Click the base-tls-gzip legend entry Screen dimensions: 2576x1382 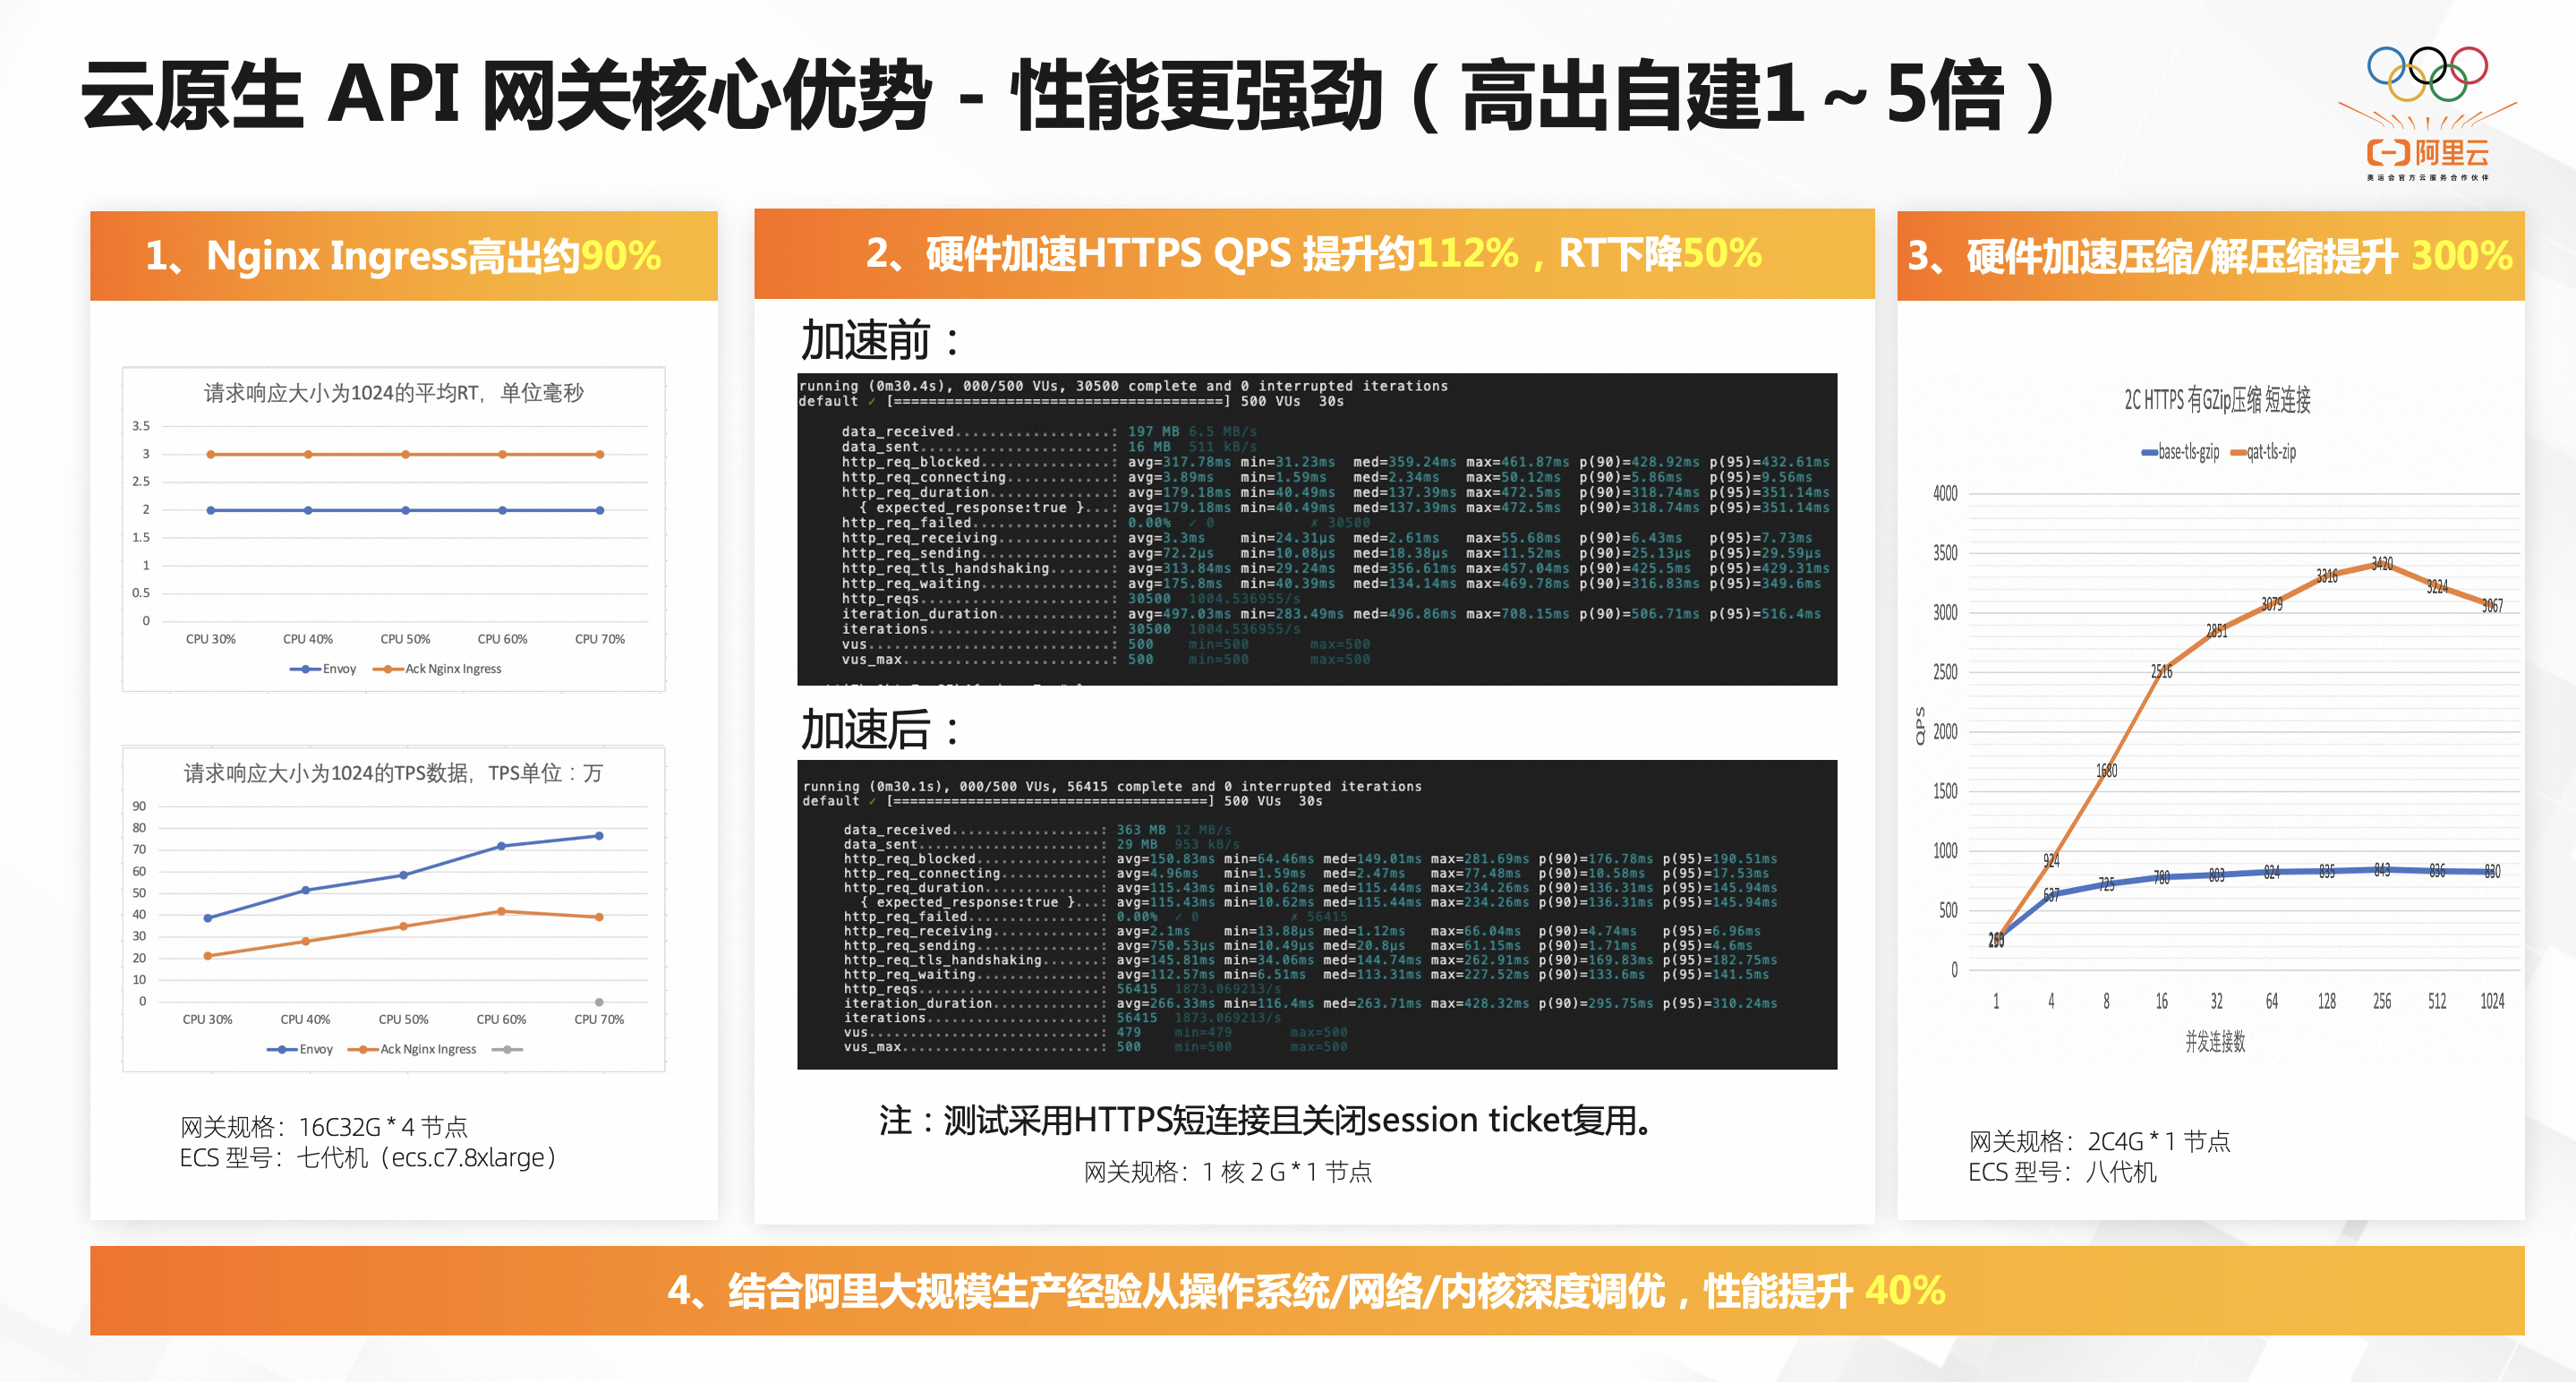[2180, 452]
